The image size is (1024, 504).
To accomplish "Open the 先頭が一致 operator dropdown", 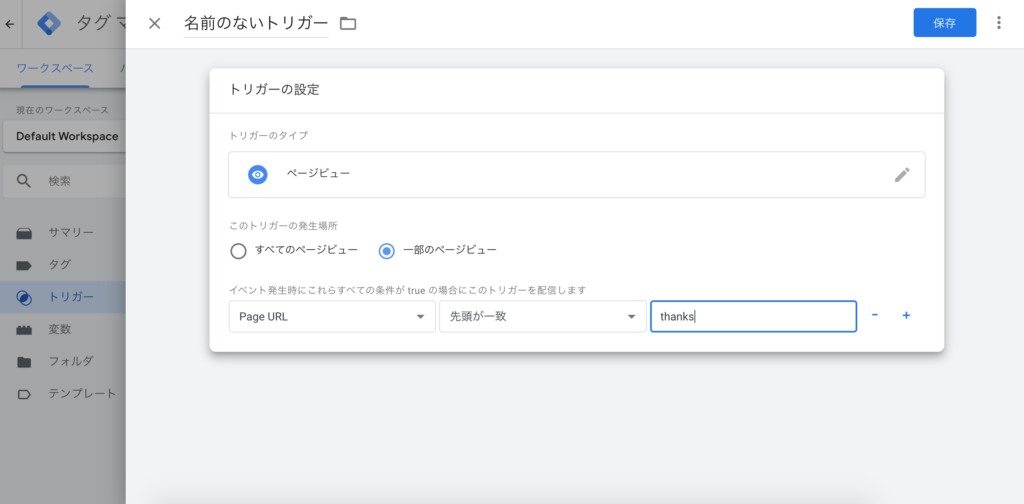I will 541,317.
